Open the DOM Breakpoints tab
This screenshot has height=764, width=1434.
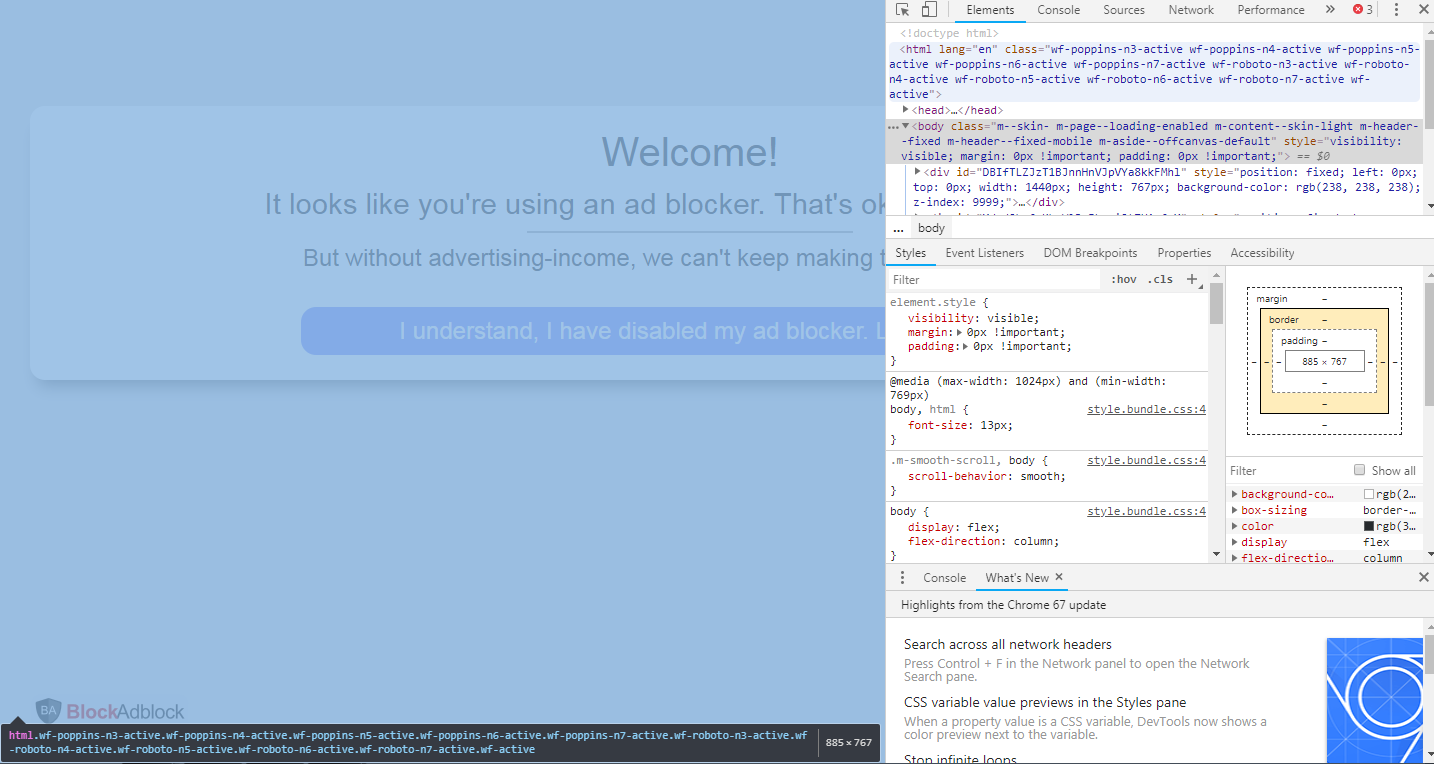tap(1090, 253)
